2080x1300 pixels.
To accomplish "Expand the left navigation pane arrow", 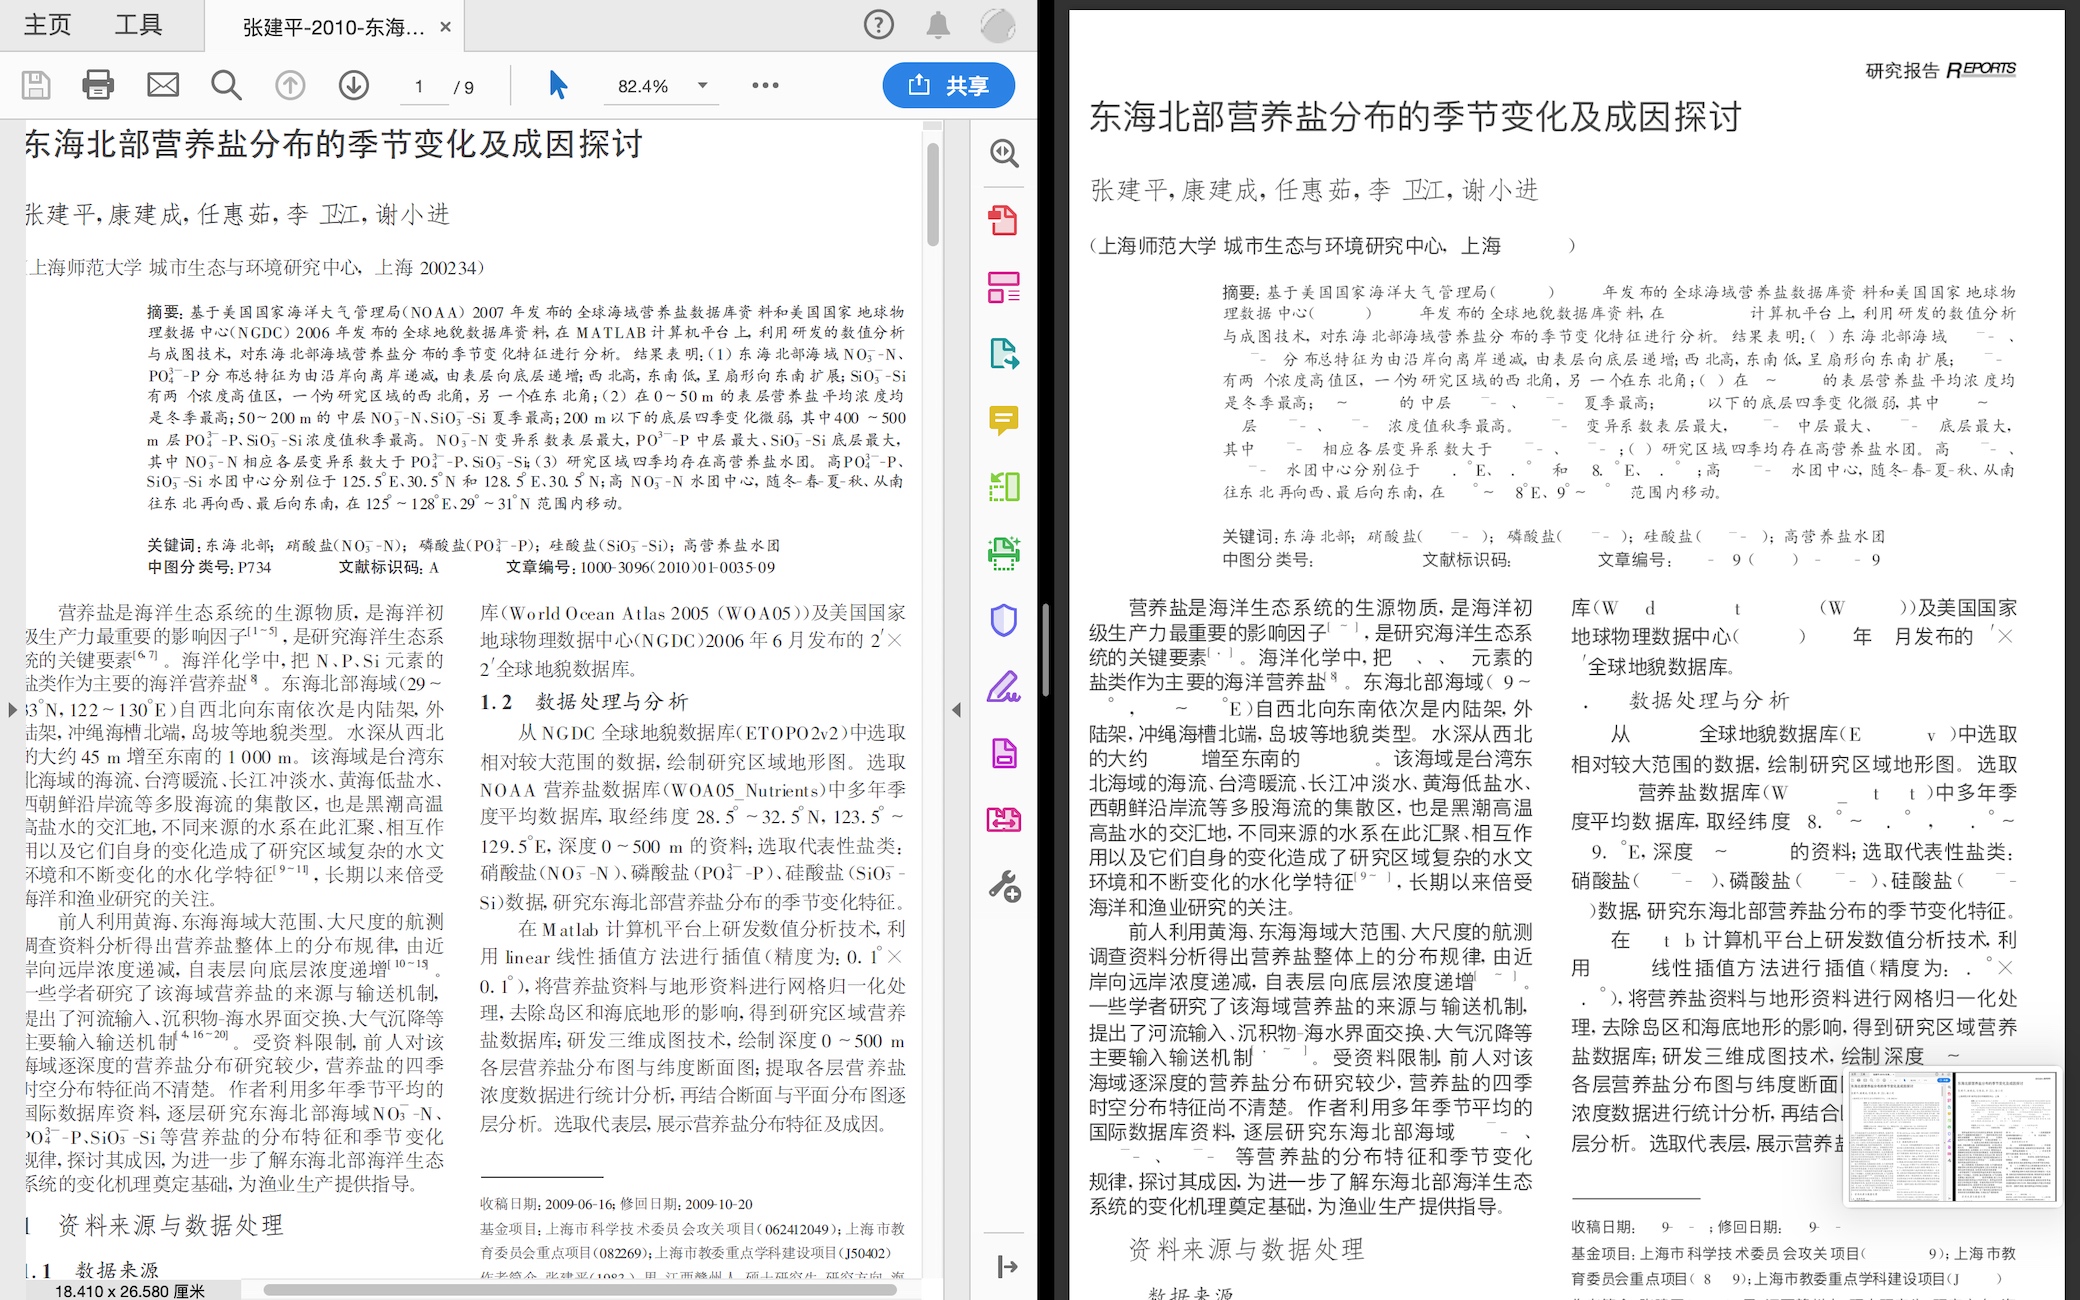I will pyautogui.click(x=12, y=709).
